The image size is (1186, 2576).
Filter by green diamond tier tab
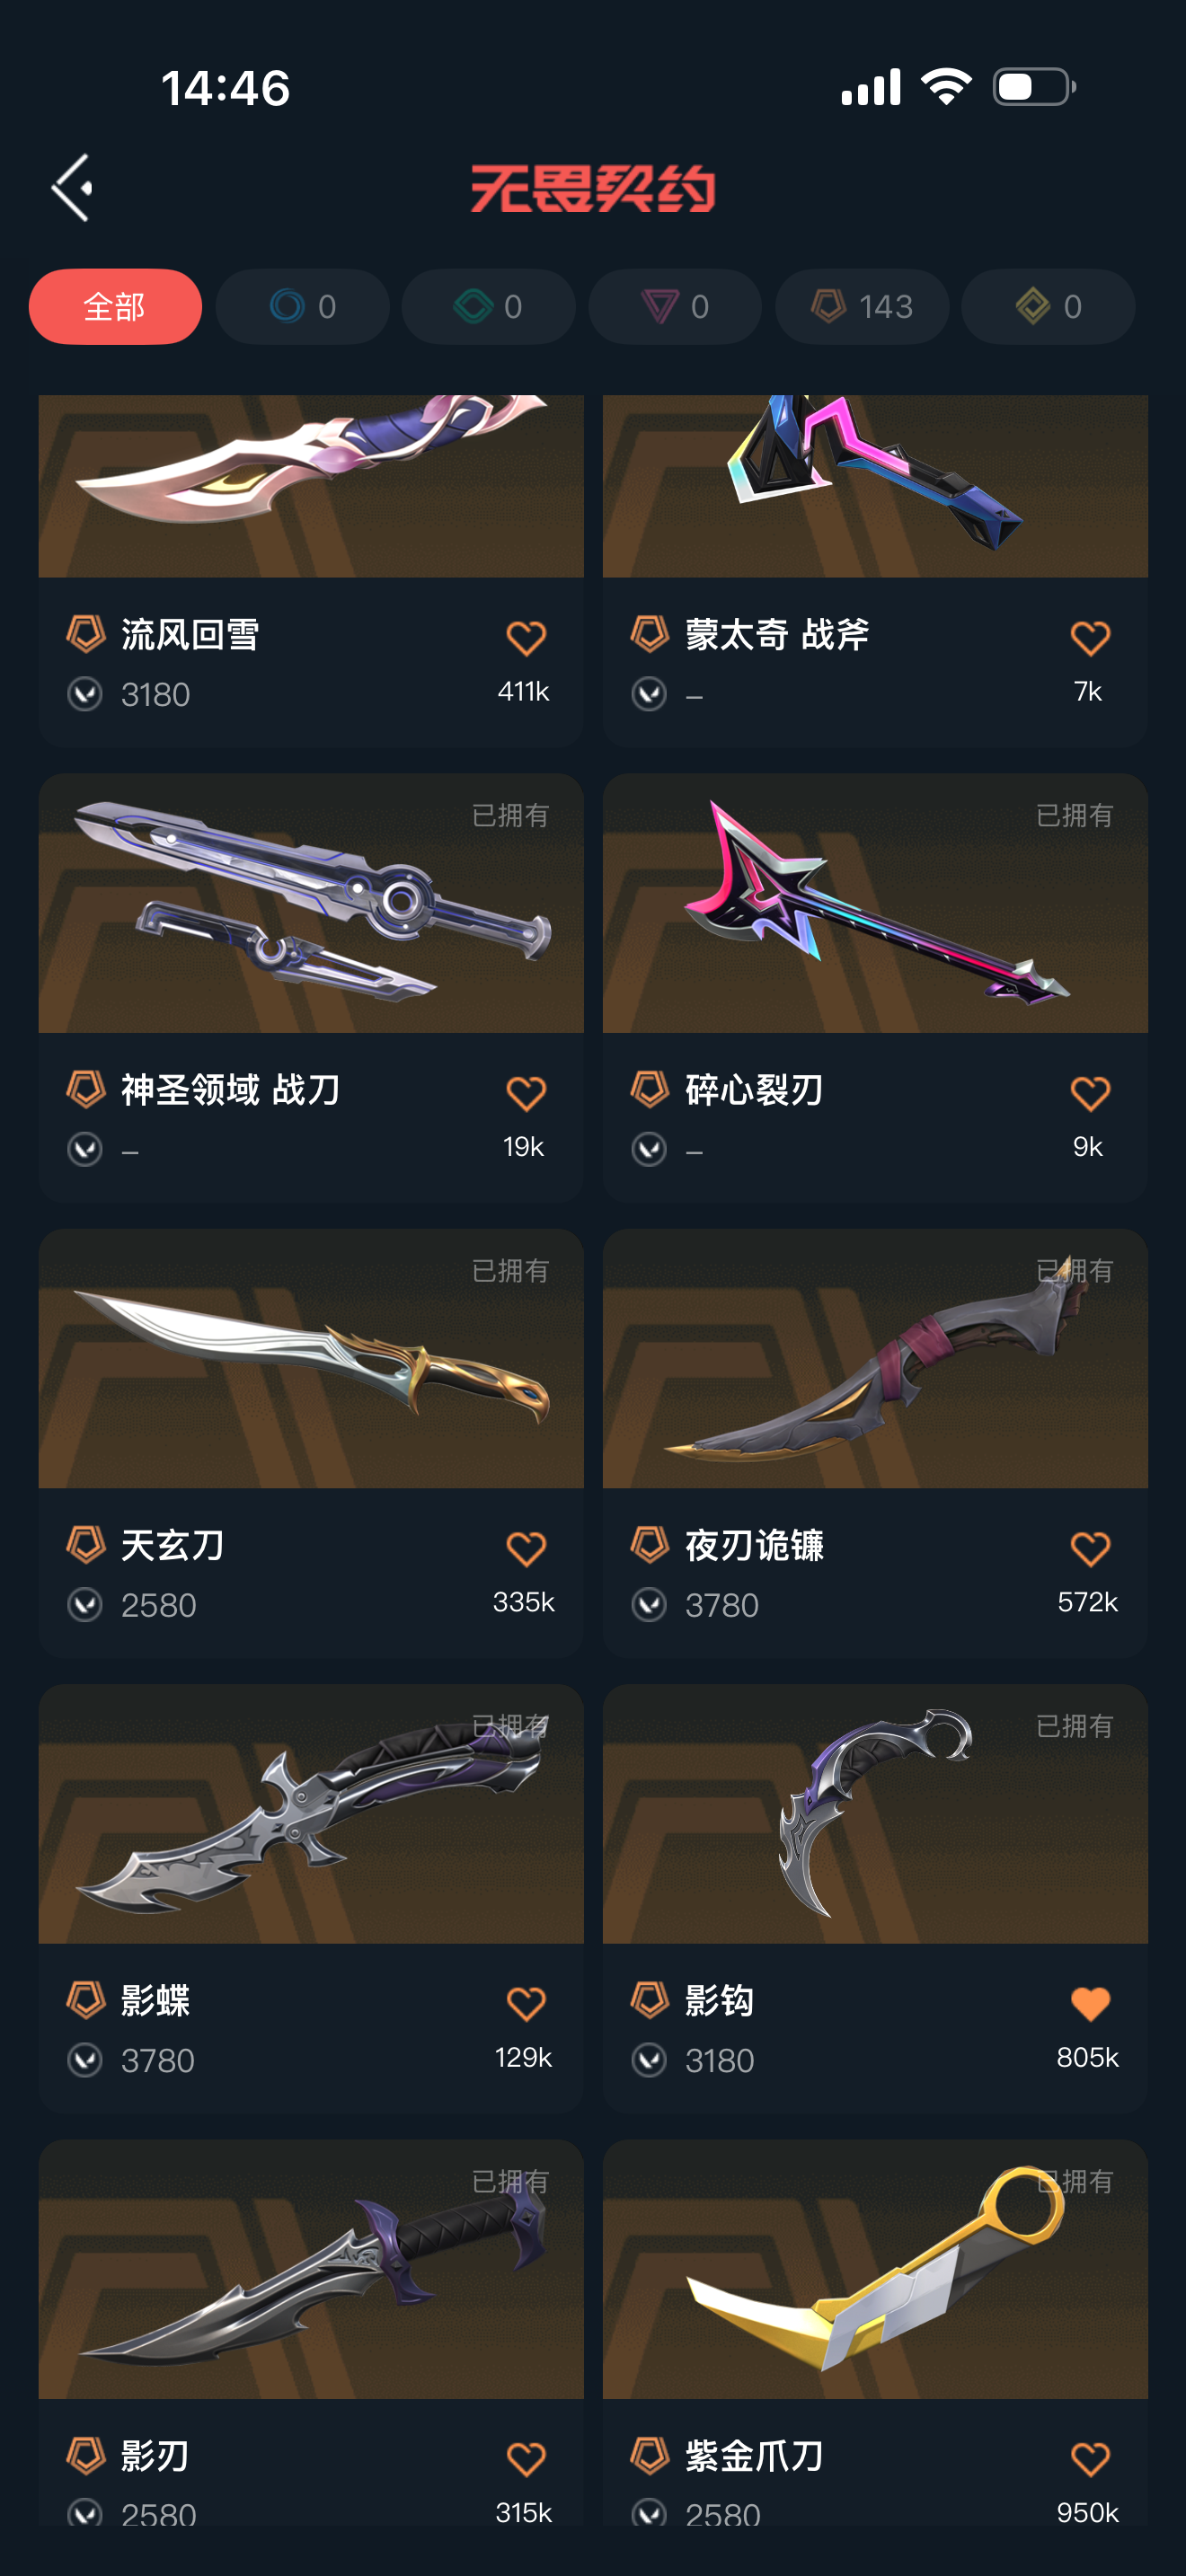(488, 306)
